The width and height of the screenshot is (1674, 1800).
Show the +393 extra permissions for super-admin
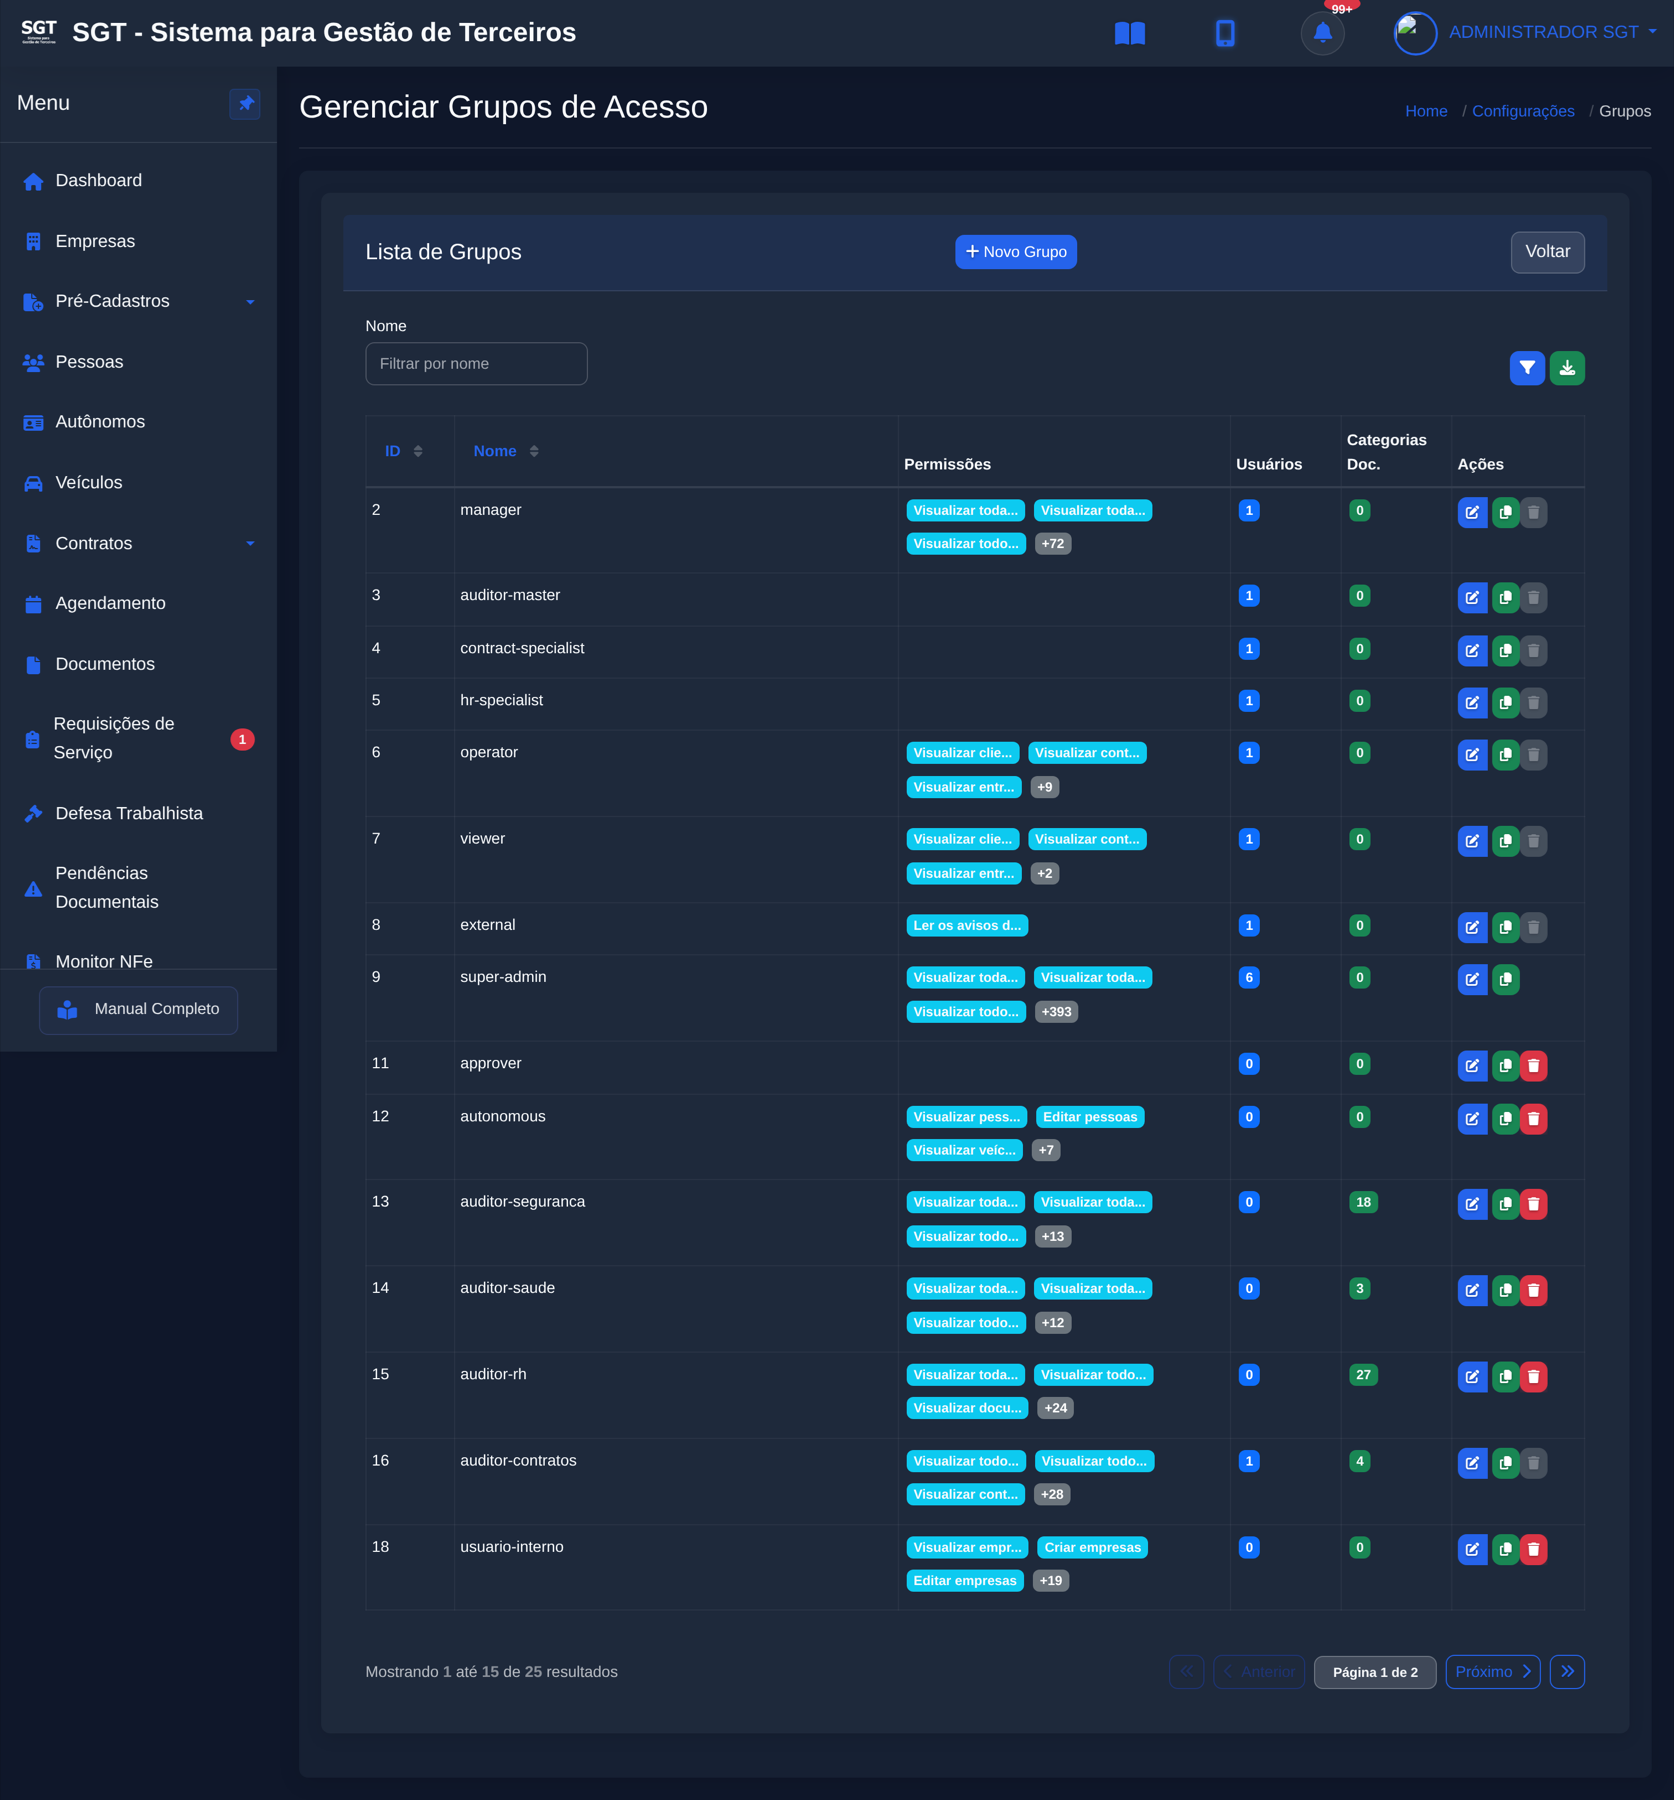click(x=1056, y=1012)
